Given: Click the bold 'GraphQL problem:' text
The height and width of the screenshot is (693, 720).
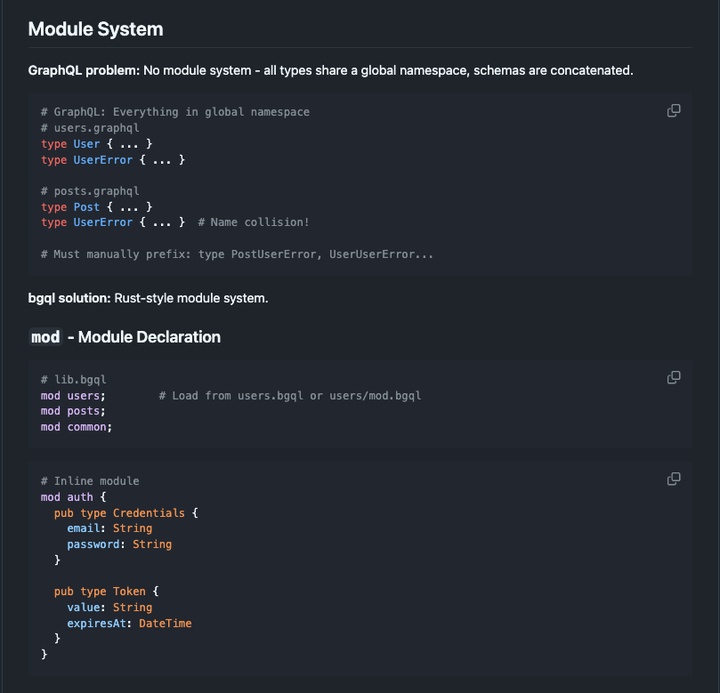Looking at the screenshot, I should 84,70.
